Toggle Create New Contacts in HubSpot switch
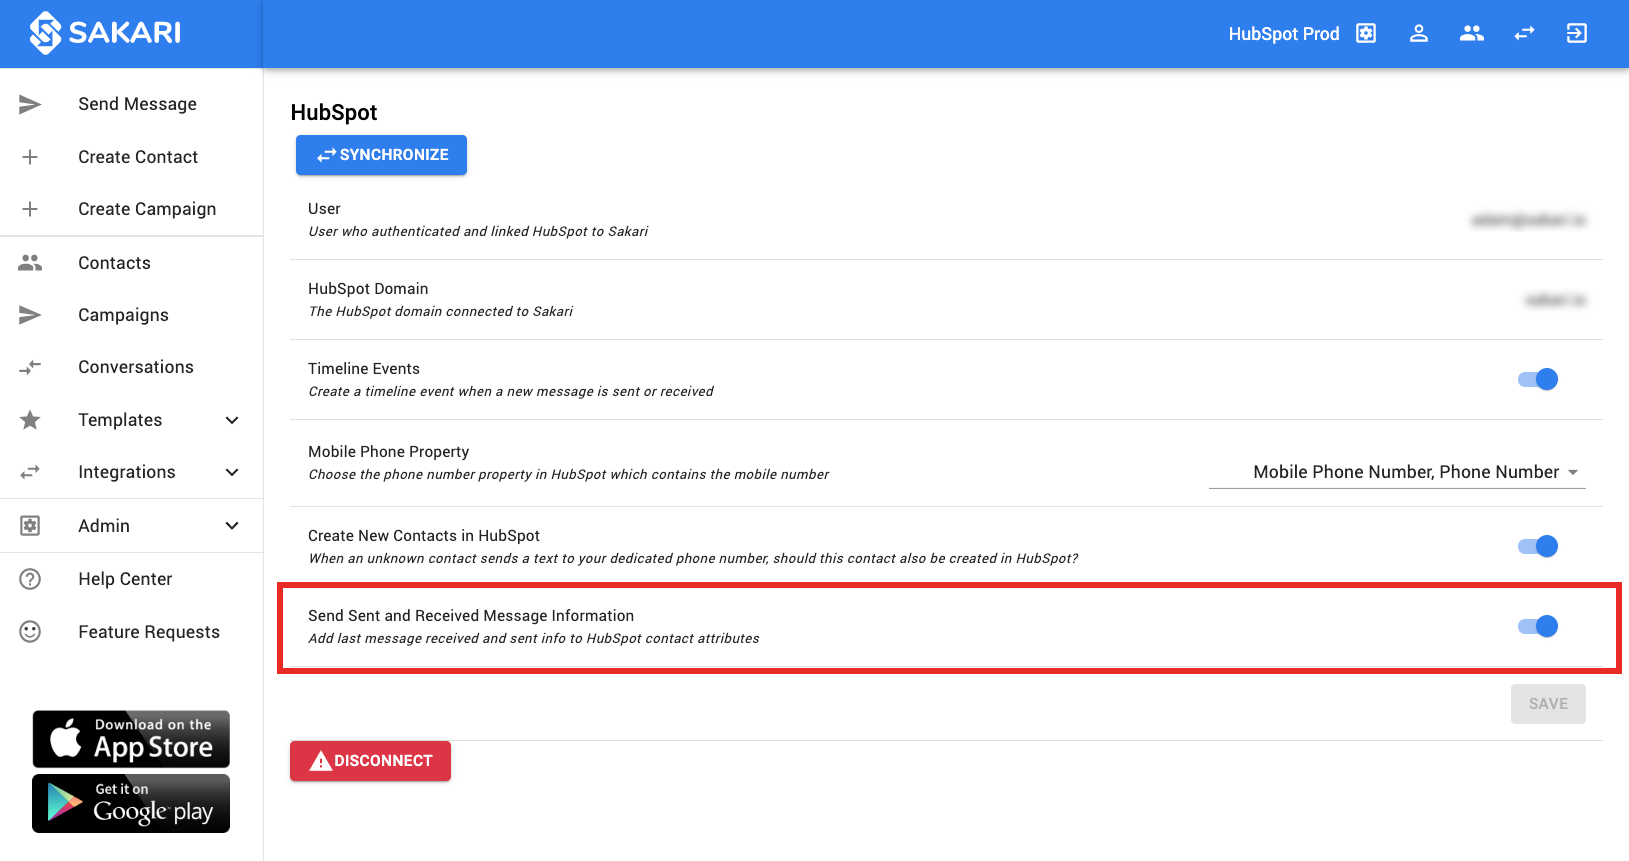Screen dimensions: 1629x861 point(1538,546)
